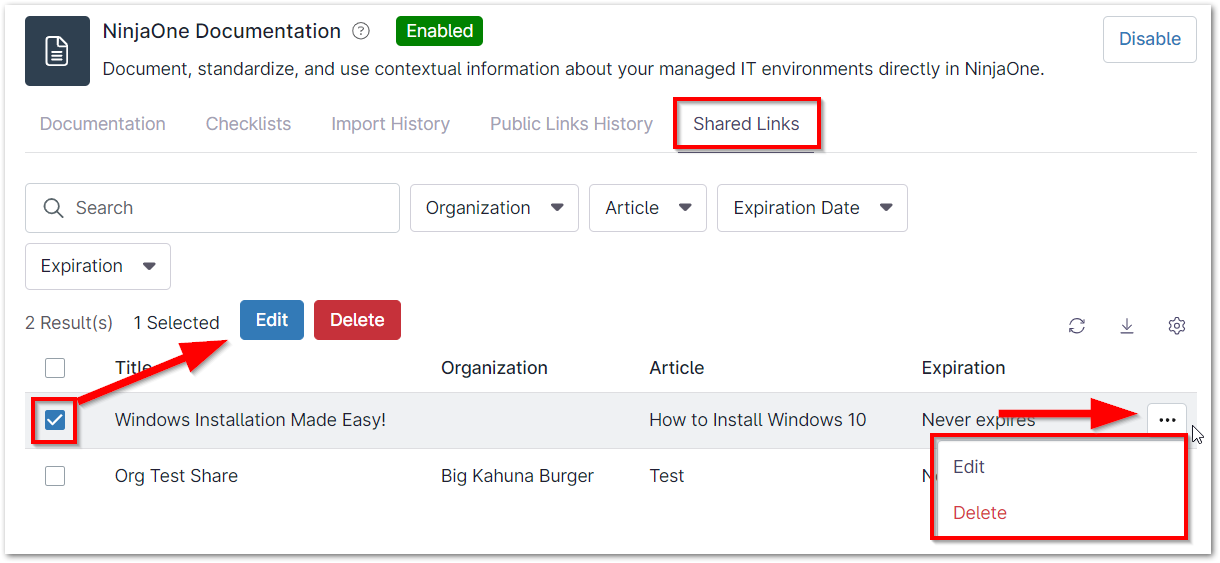Open the three-dot menu for Windows Installation row
Viewport: 1220px width, 563px height.
[1167, 420]
